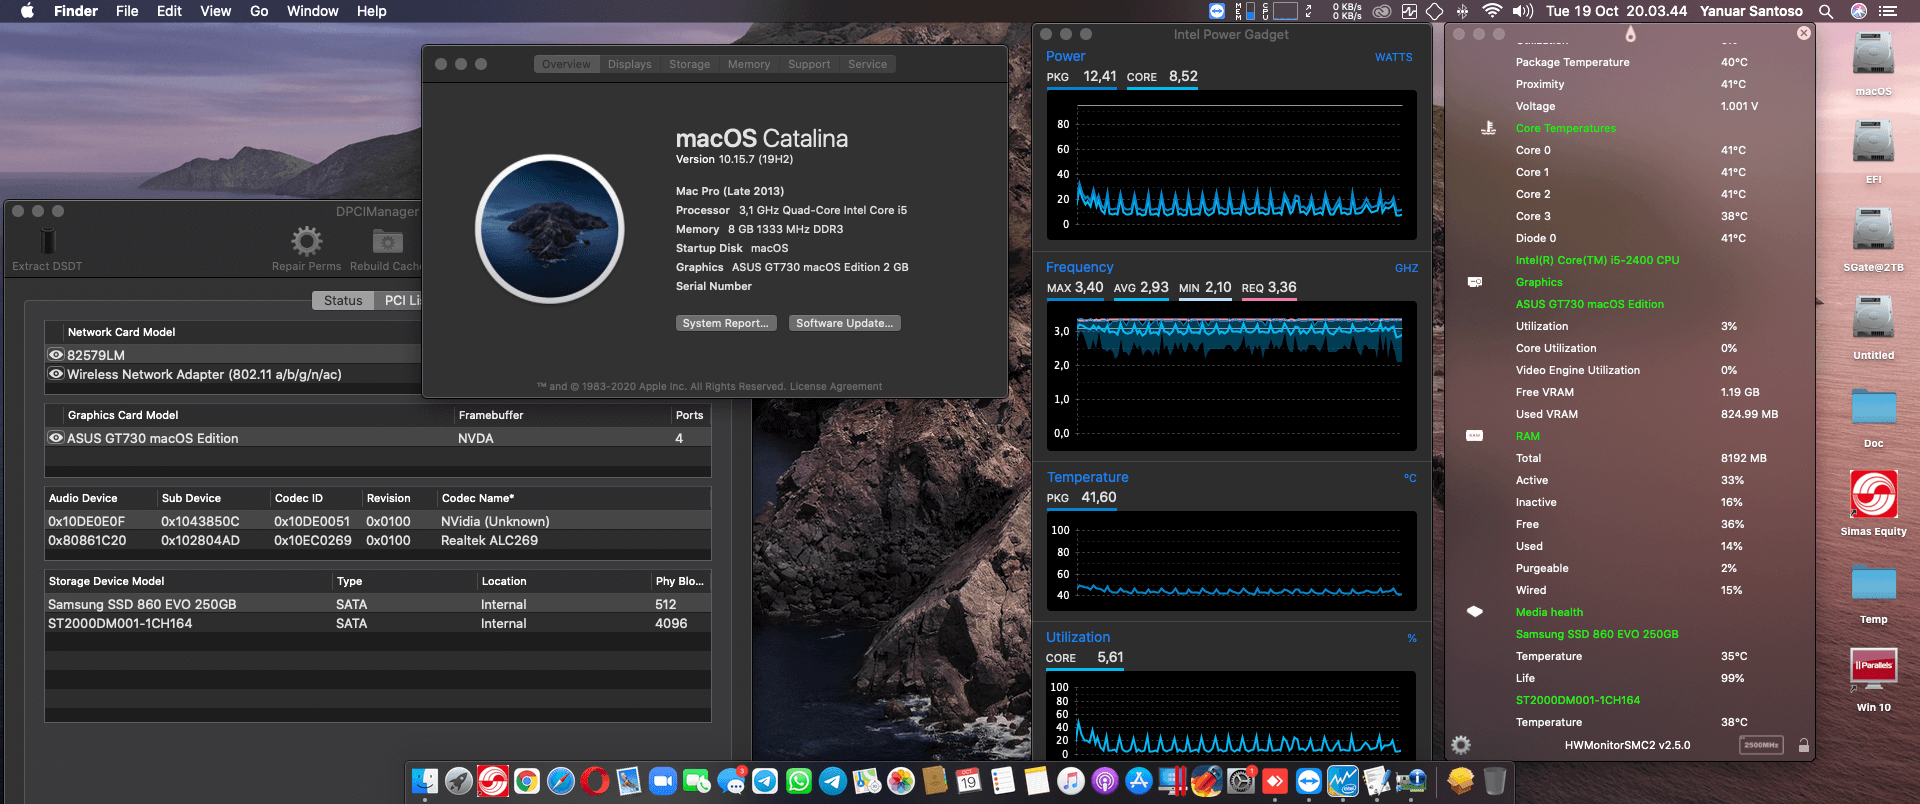Image resolution: width=1920 pixels, height=804 pixels.
Task: Click Rebuild Cache folder icon in DPCIManager
Action: tap(388, 241)
